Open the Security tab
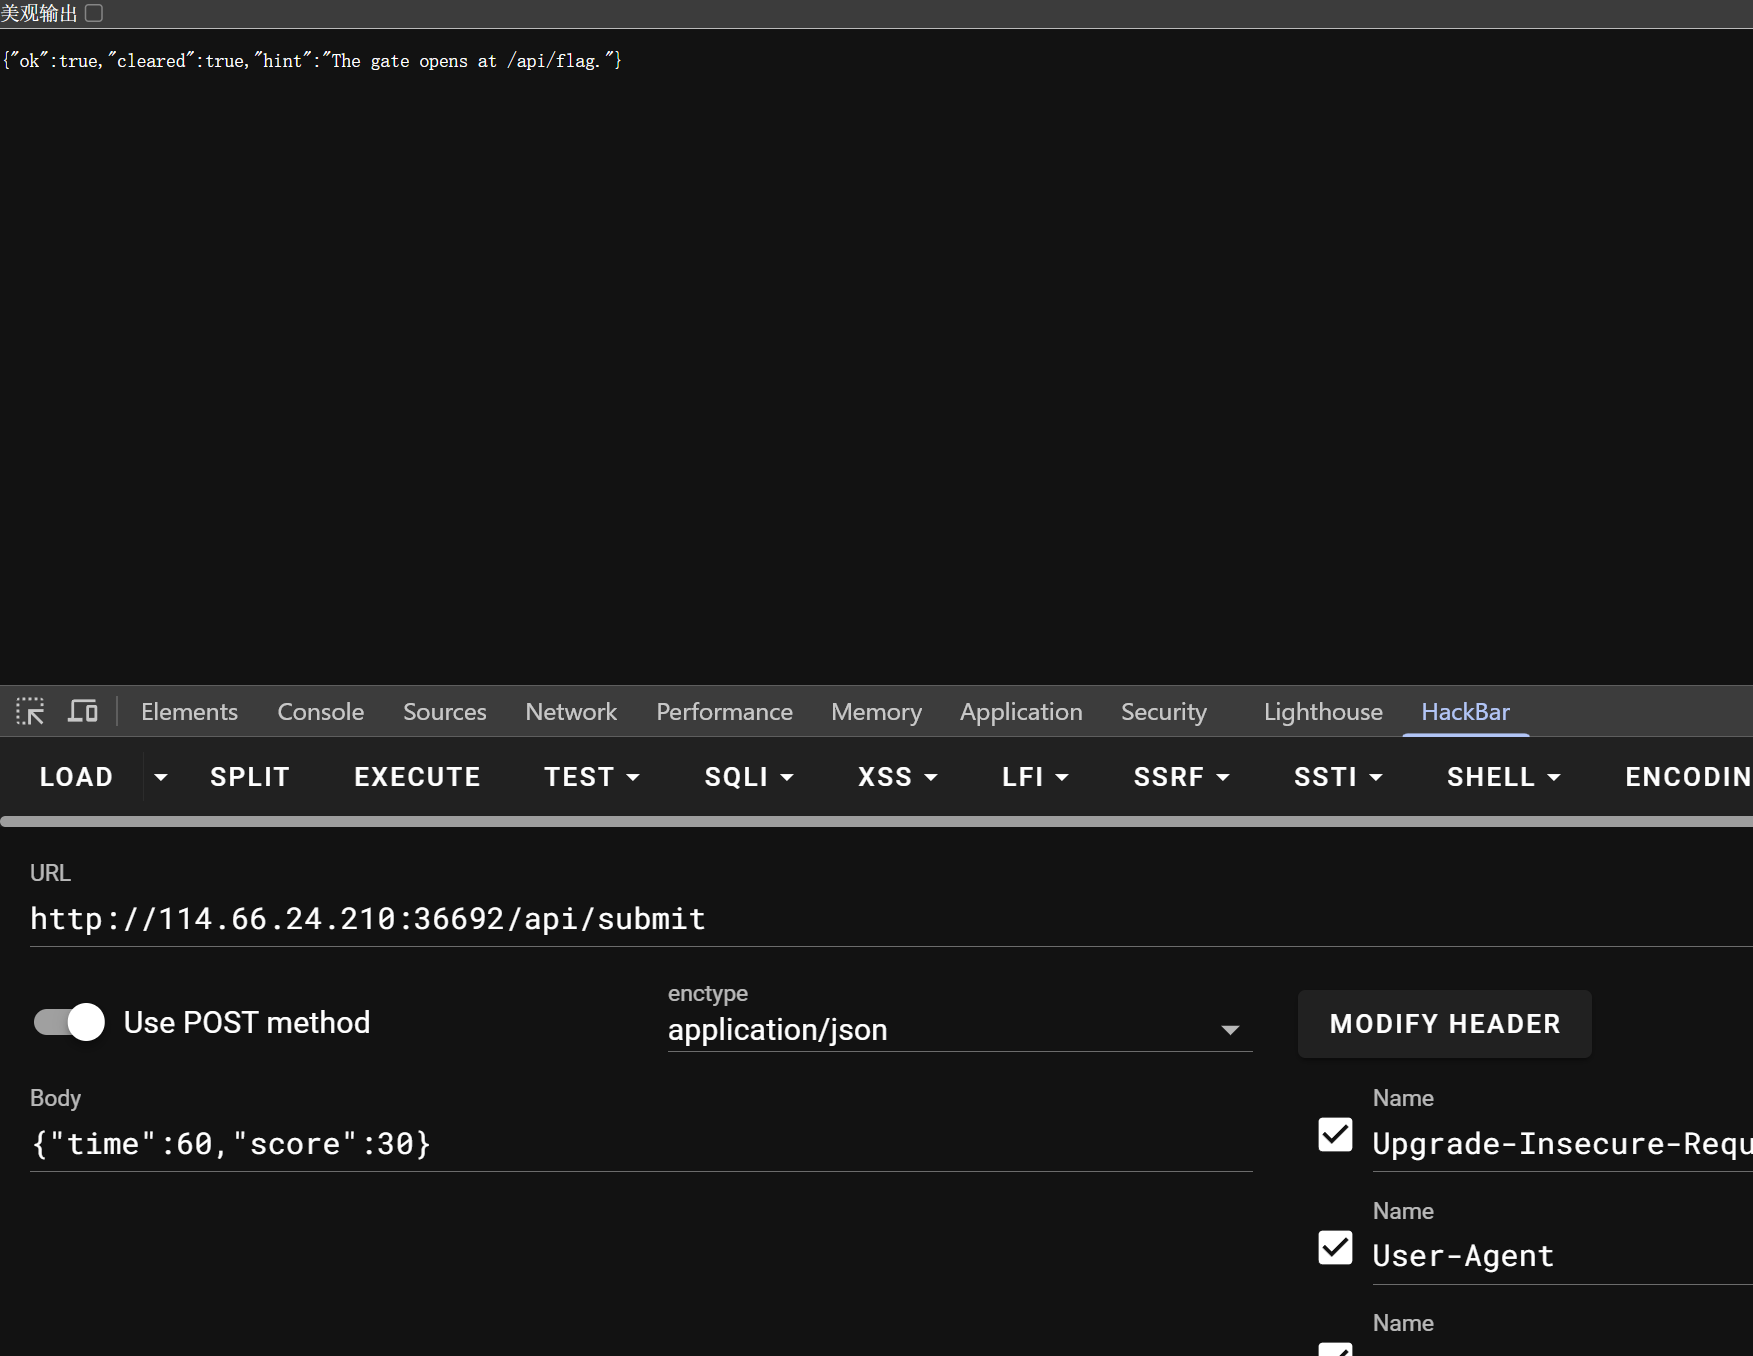The width and height of the screenshot is (1753, 1356). 1164,712
